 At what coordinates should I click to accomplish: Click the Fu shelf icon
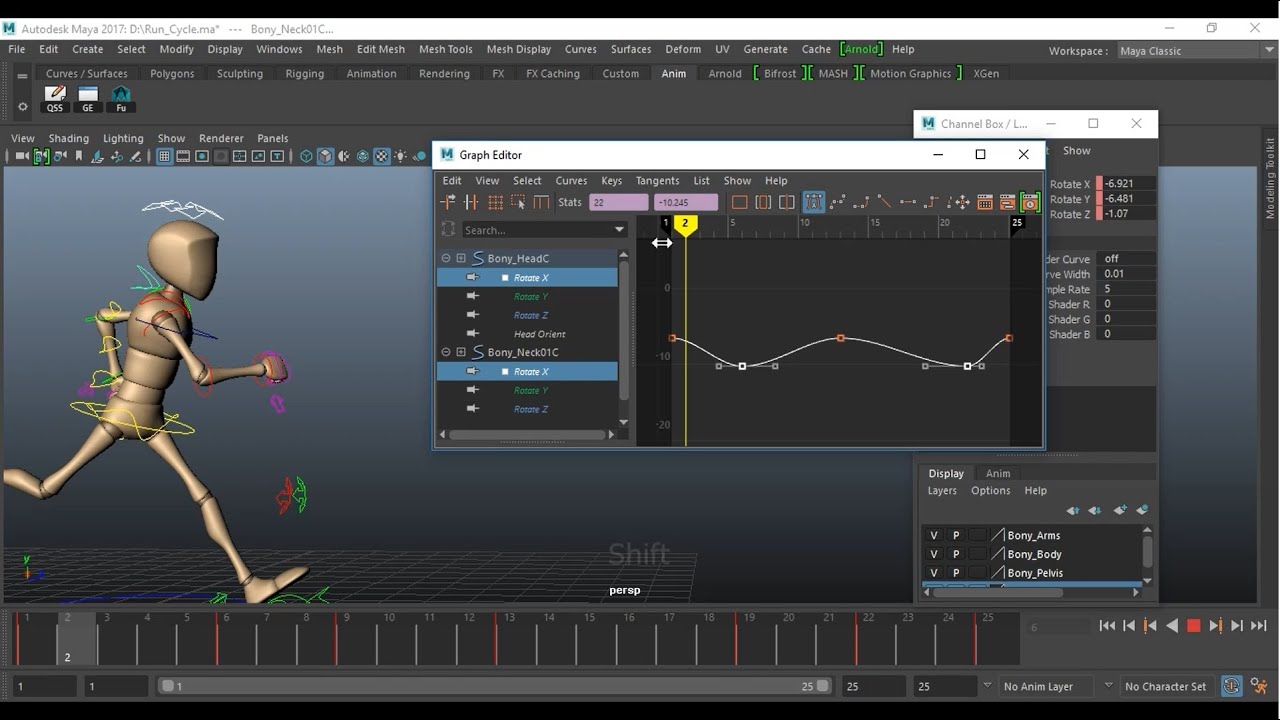(x=121, y=99)
